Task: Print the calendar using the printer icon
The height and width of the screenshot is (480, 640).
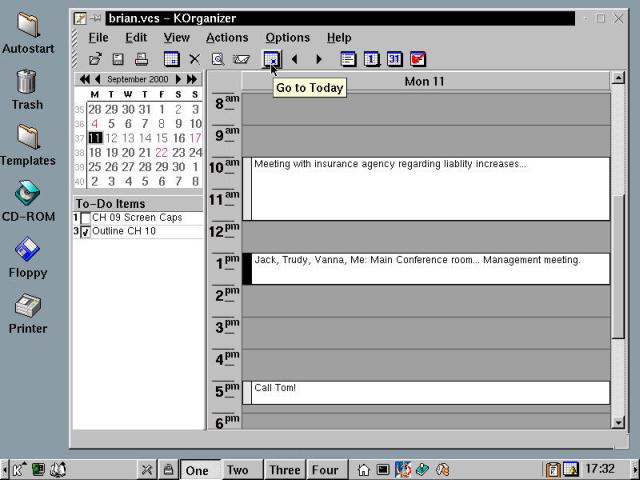Action: [x=142, y=59]
